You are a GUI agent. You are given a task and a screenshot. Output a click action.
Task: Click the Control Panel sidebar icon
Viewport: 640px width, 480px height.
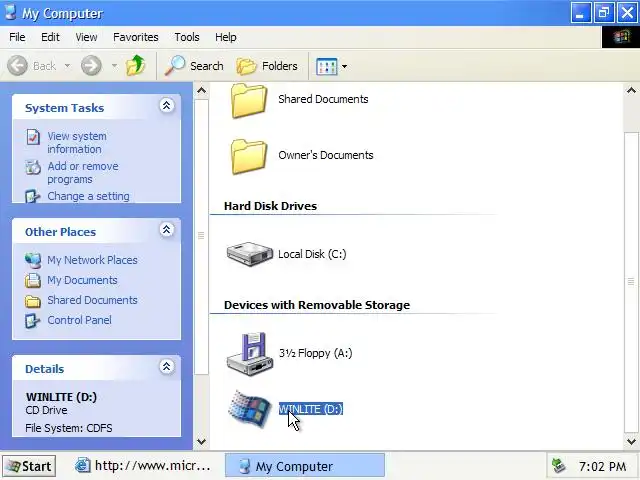(x=33, y=320)
